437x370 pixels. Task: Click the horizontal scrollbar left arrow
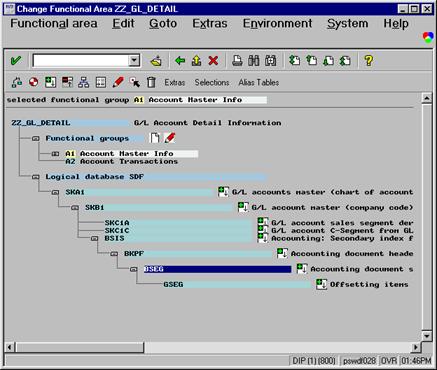tap(10, 347)
